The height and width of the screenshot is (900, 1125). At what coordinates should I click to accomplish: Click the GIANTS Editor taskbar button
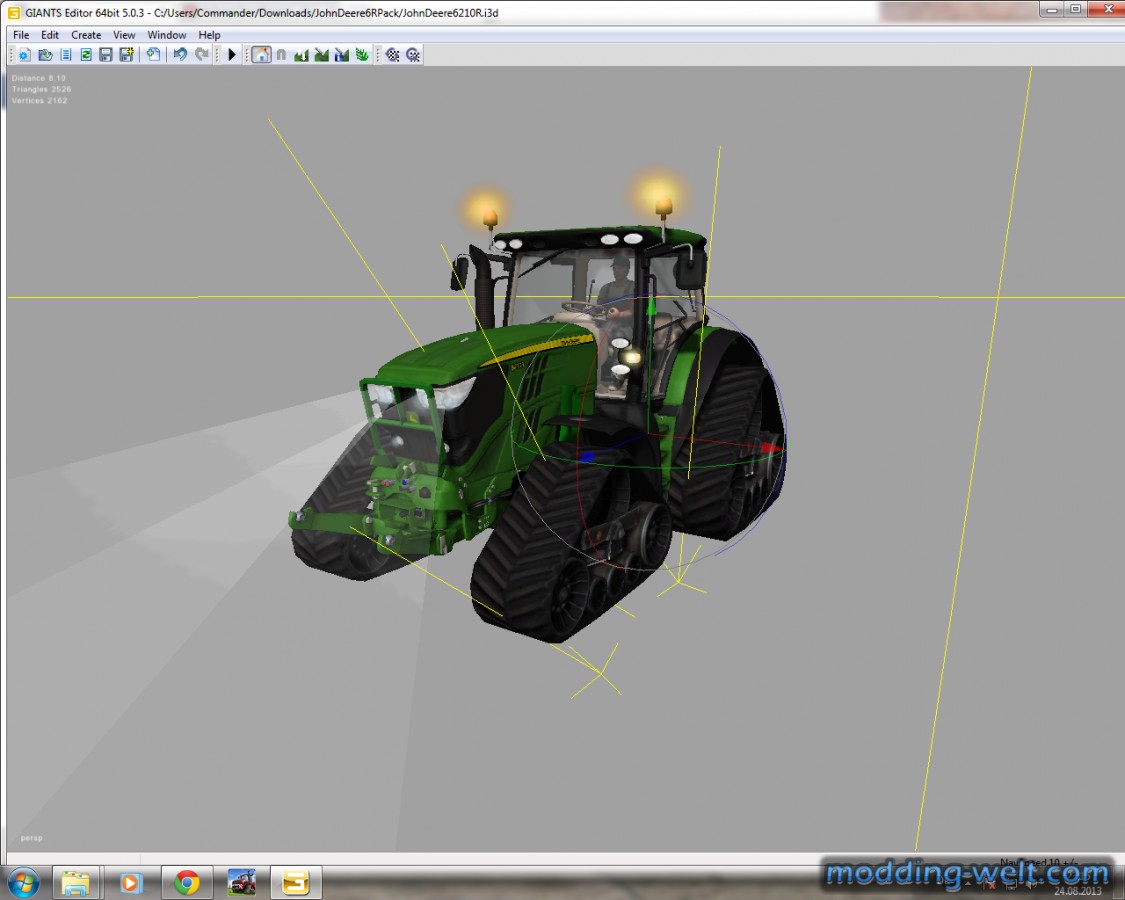click(x=295, y=883)
